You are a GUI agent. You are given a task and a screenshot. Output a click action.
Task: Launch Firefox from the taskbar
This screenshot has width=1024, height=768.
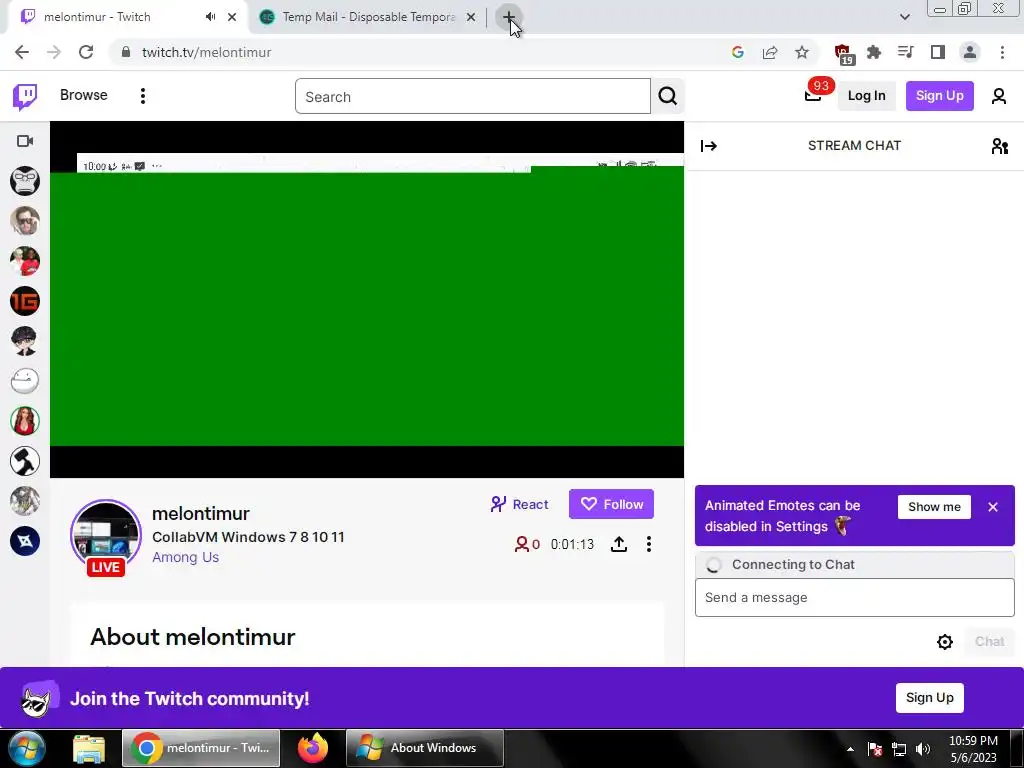coord(313,748)
